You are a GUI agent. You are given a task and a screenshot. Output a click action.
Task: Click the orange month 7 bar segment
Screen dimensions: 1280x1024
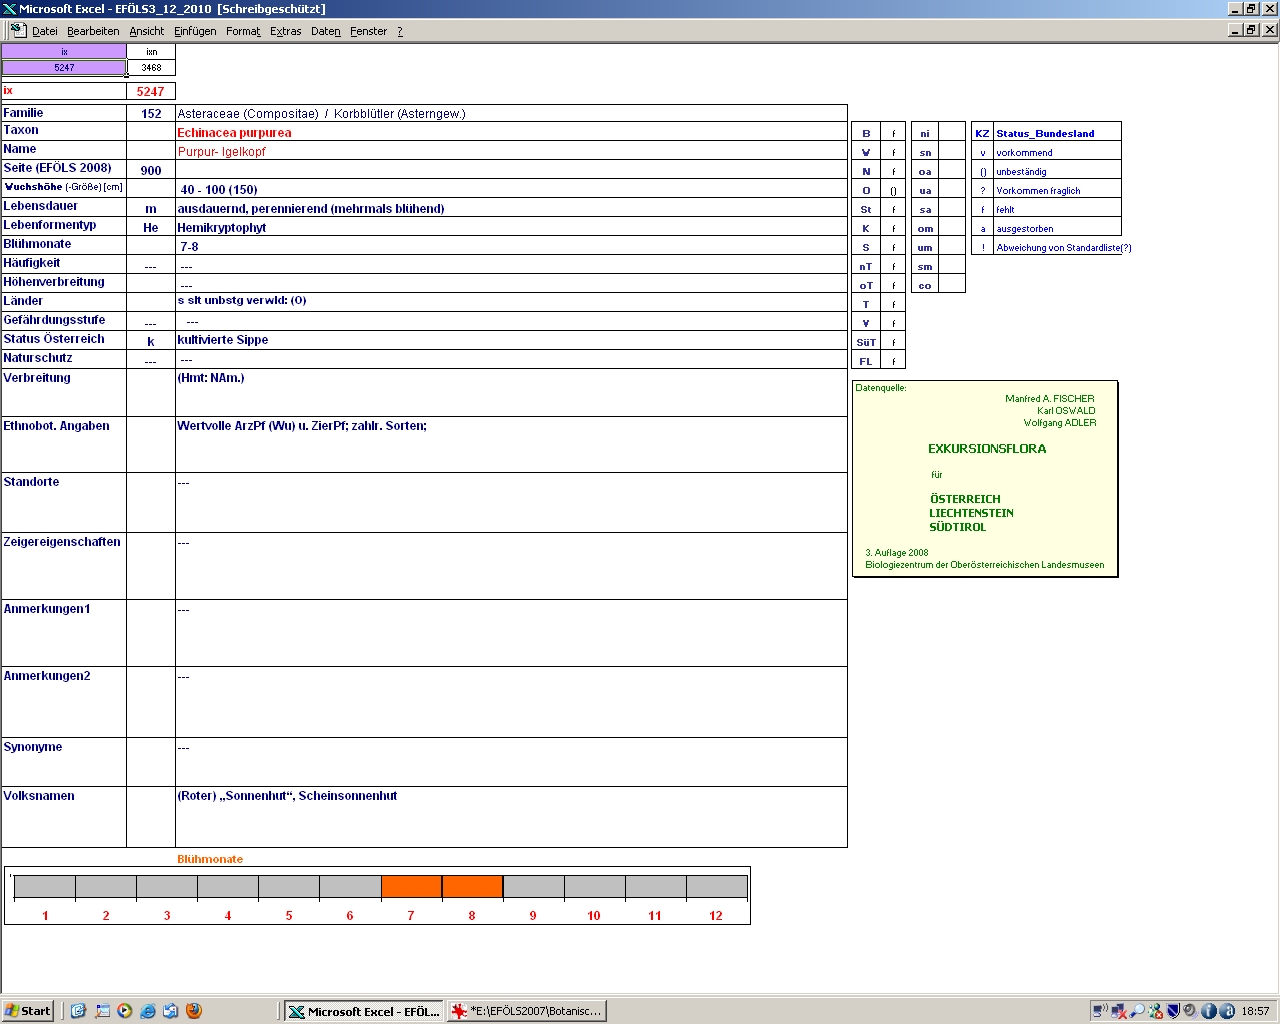tap(411, 887)
